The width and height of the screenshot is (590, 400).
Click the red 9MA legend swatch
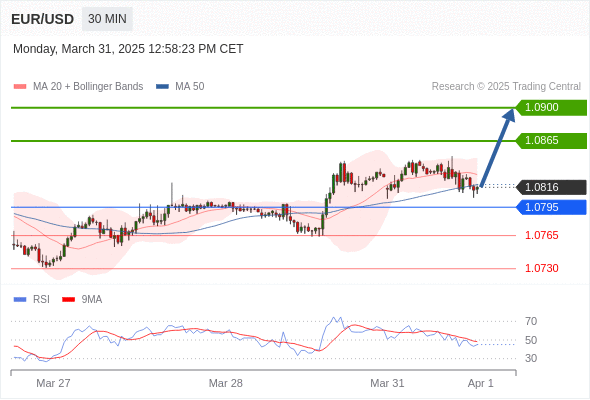[68, 300]
